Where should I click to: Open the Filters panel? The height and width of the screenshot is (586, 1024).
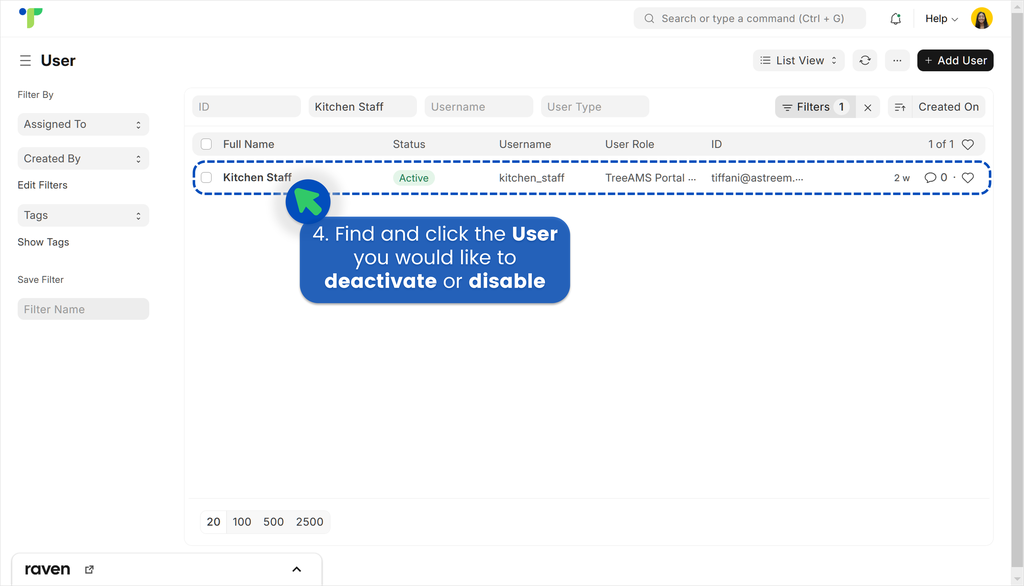[815, 106]
